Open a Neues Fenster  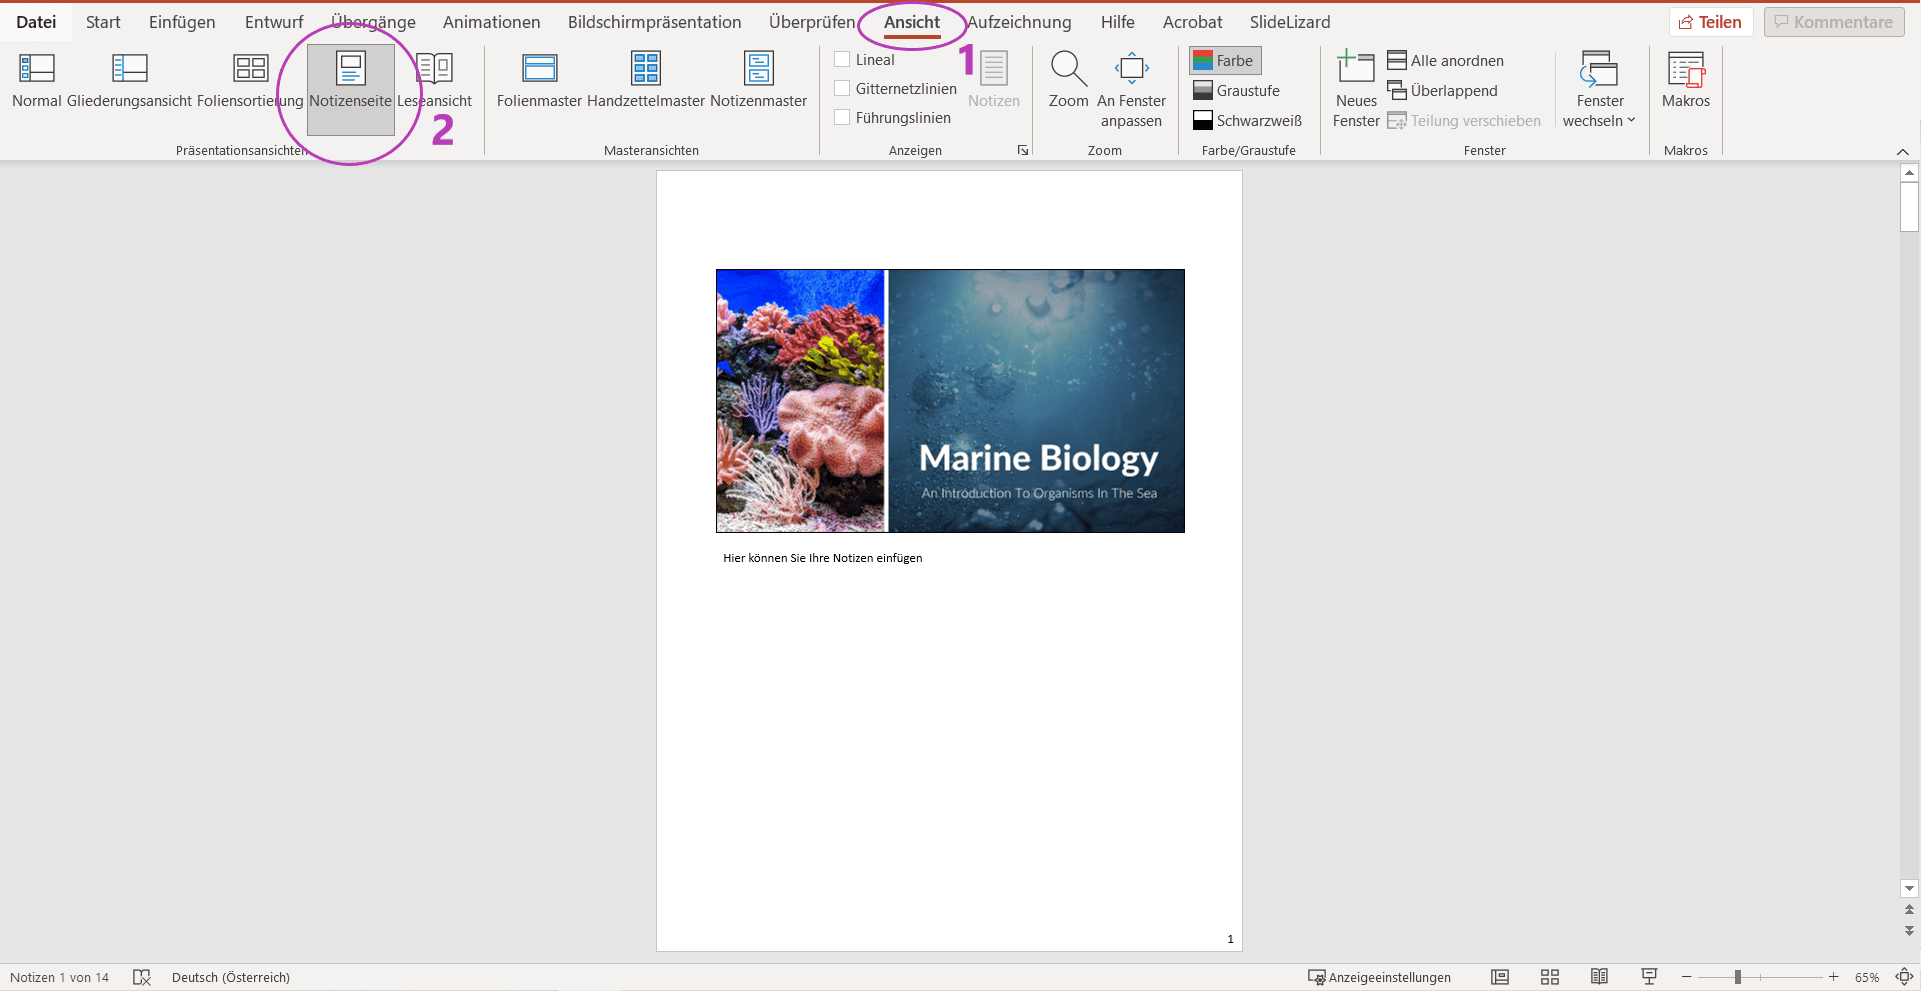point(1356,90)
